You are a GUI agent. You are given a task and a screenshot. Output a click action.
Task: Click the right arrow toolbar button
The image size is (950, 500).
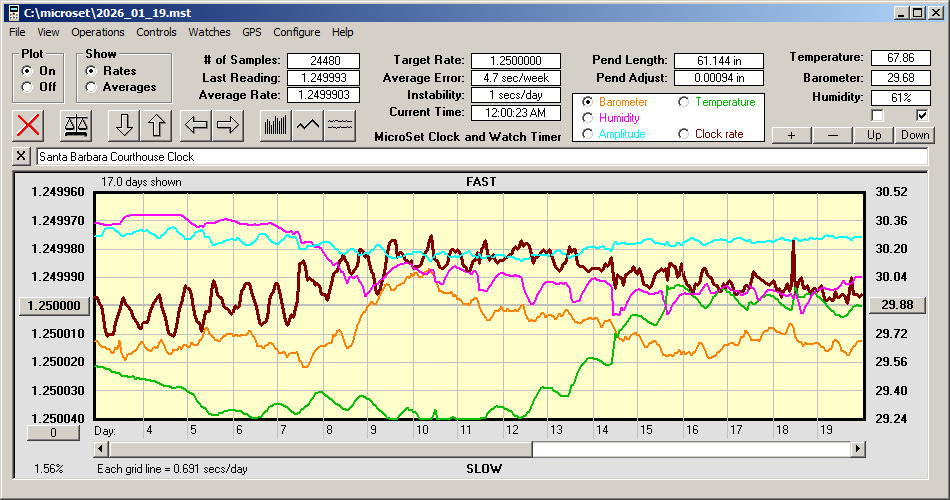point(228,125)
